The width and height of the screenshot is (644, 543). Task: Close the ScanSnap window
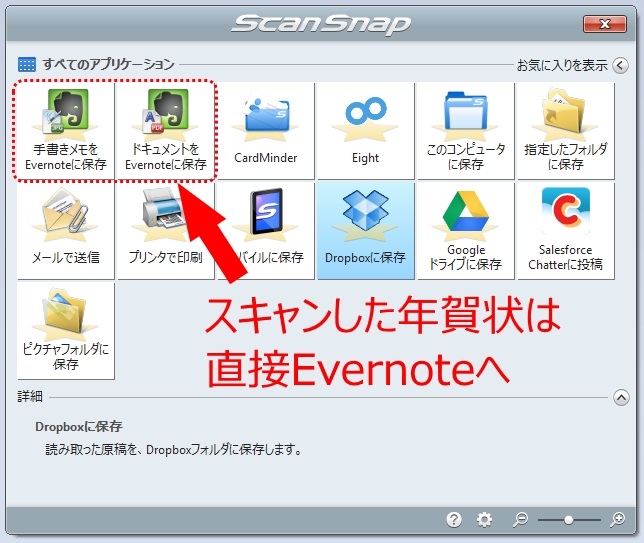(605, 24)
